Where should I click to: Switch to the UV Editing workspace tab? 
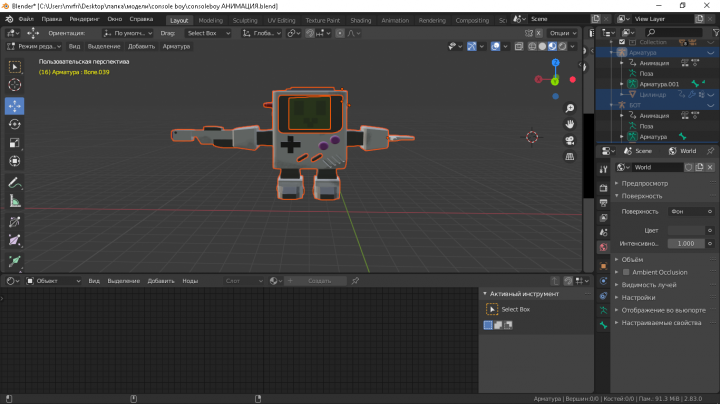[x=281, y=20]
